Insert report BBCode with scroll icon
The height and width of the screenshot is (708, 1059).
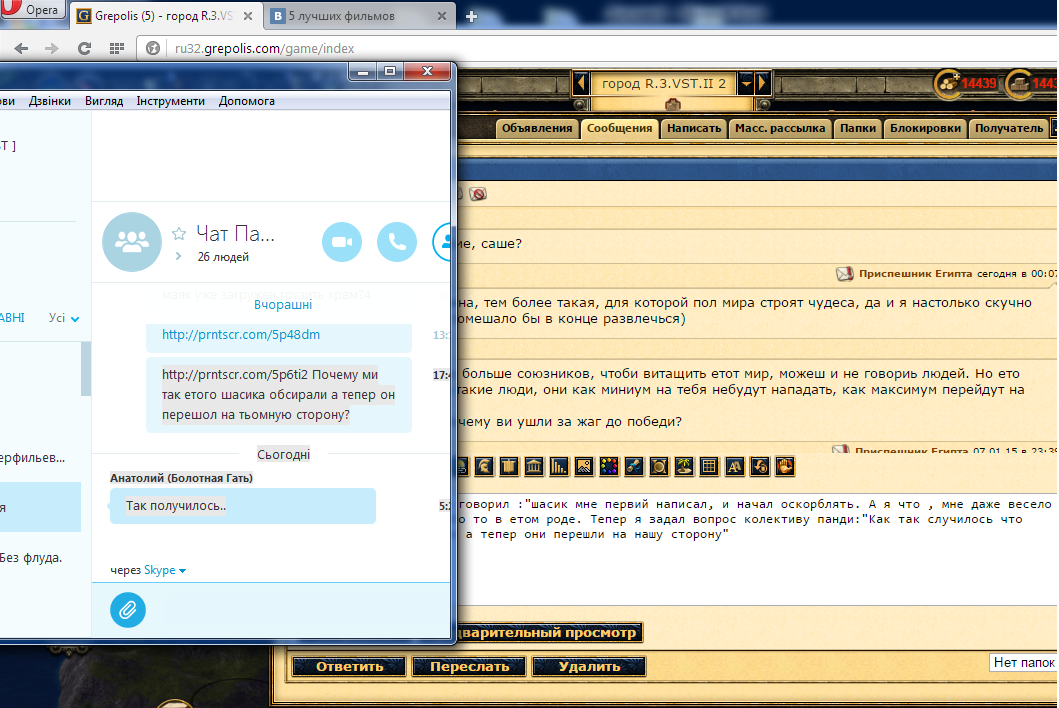[x=634, y=467]
